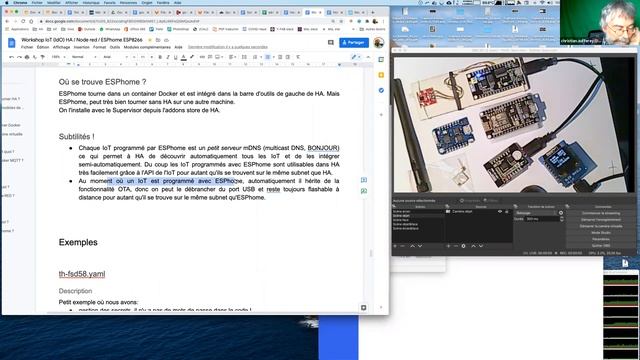Click Commencer le streaming in OBS
640x360 pixels.
pyautogui.click(x=601, y=213)
